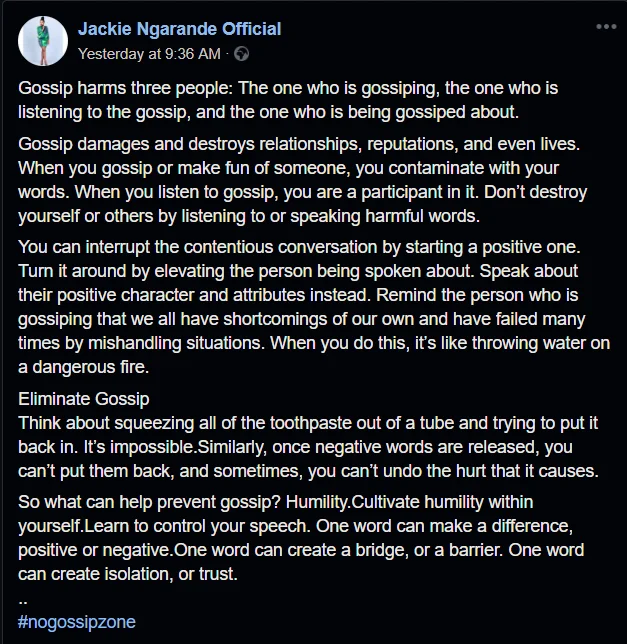The image size is (627, 644).
Task: Click the 'a dangerous fire.' text line
Action: pyautogui.click(x=83, y=367)
